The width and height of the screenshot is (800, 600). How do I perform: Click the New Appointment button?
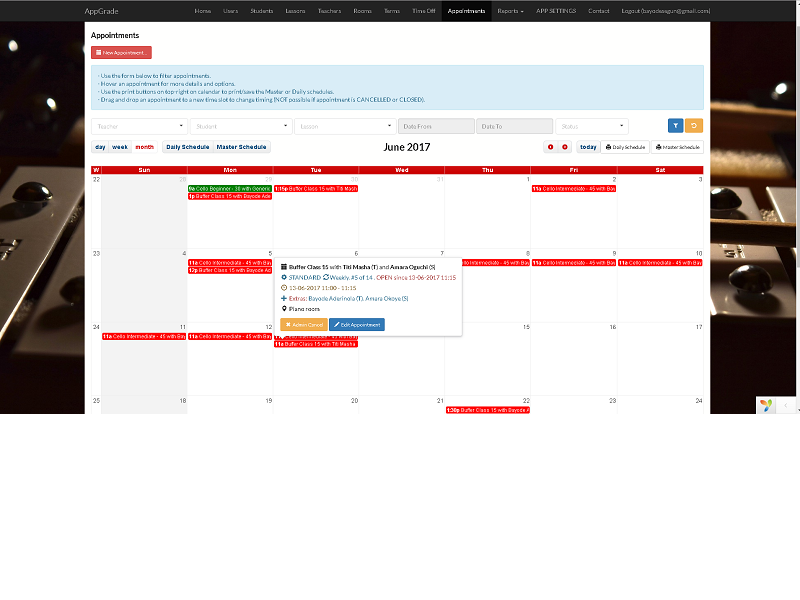click(121, 53)
